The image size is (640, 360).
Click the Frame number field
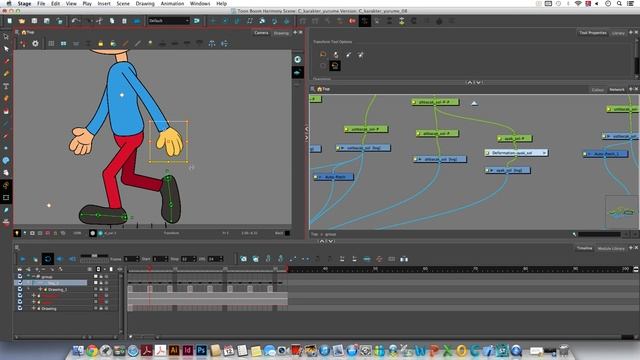131,259
